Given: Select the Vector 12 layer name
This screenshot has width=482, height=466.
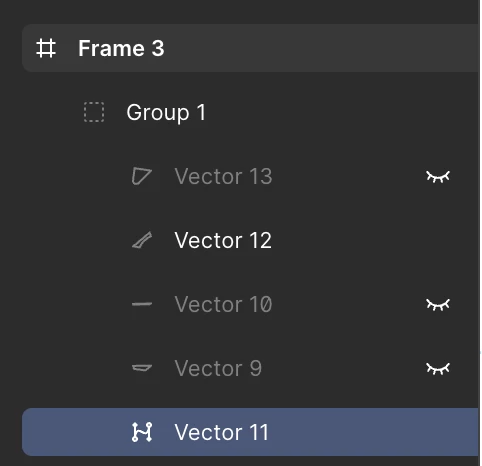Looking at the screenshot, I should 223,240.
